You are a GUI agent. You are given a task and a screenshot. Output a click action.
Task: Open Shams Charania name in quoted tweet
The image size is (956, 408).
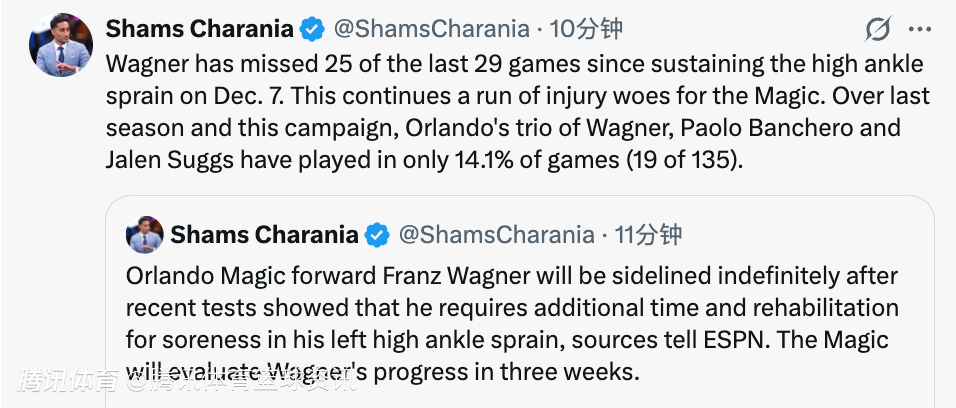point(264,235)
